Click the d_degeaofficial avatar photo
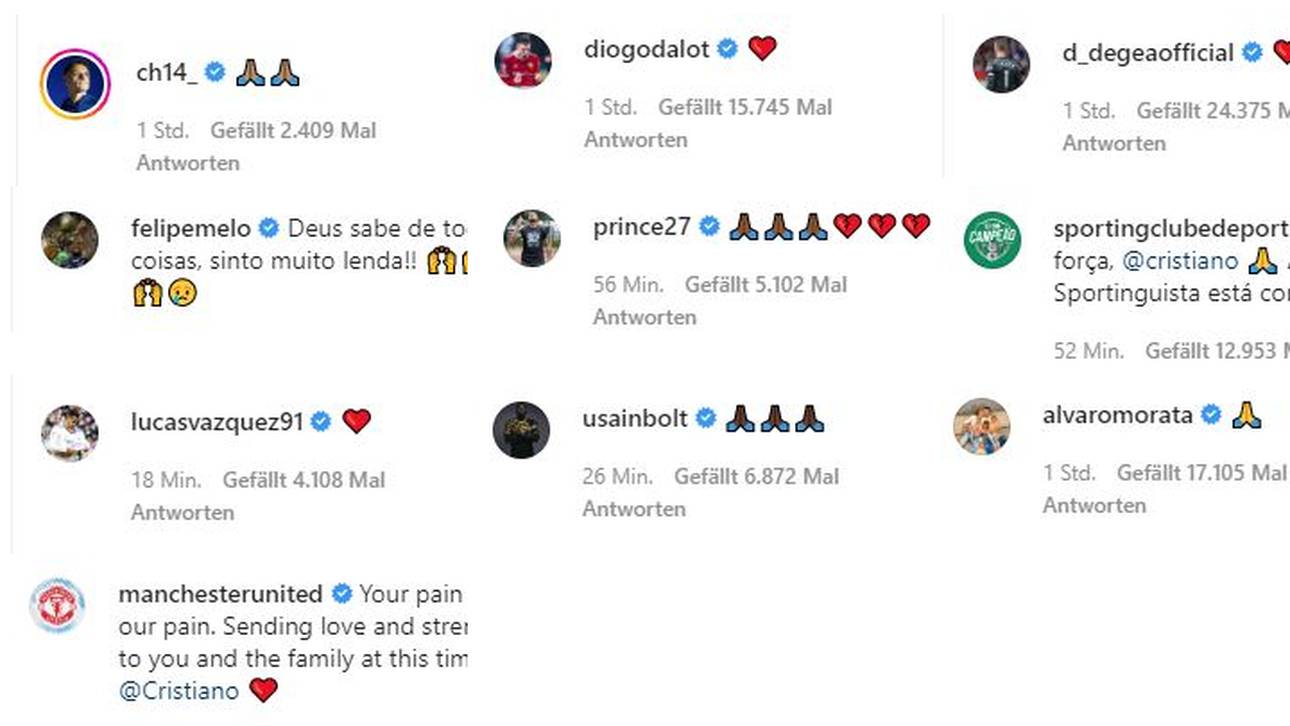This screenshot has width=1290, height=726. [1001, 65]
